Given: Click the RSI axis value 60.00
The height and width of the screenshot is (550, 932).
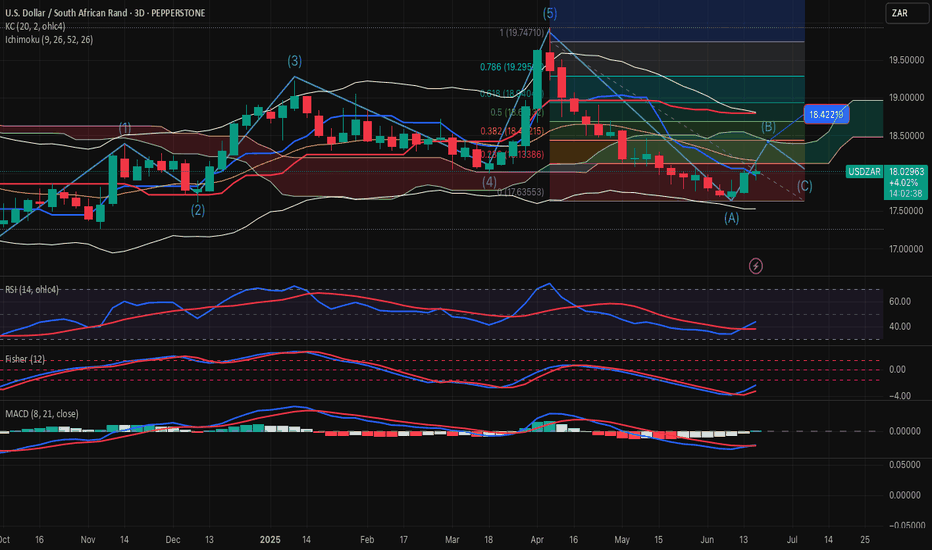Looking at the screenshot, I should tap(900, 301).
